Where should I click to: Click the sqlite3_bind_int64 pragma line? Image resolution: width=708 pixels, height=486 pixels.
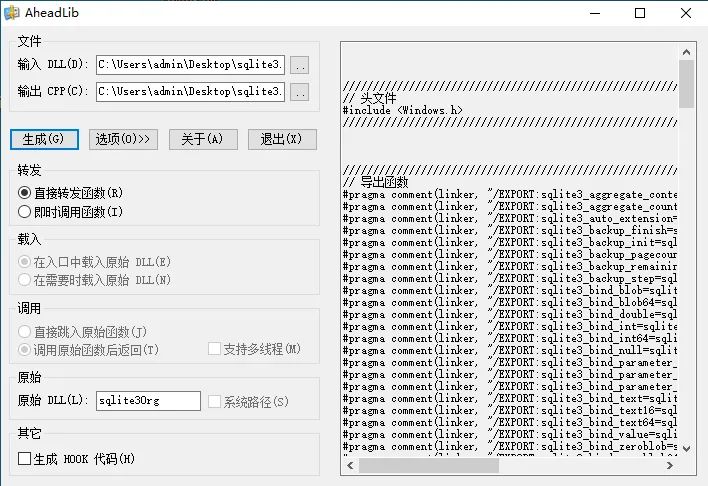pyautogui.click(x=510, y=338)
